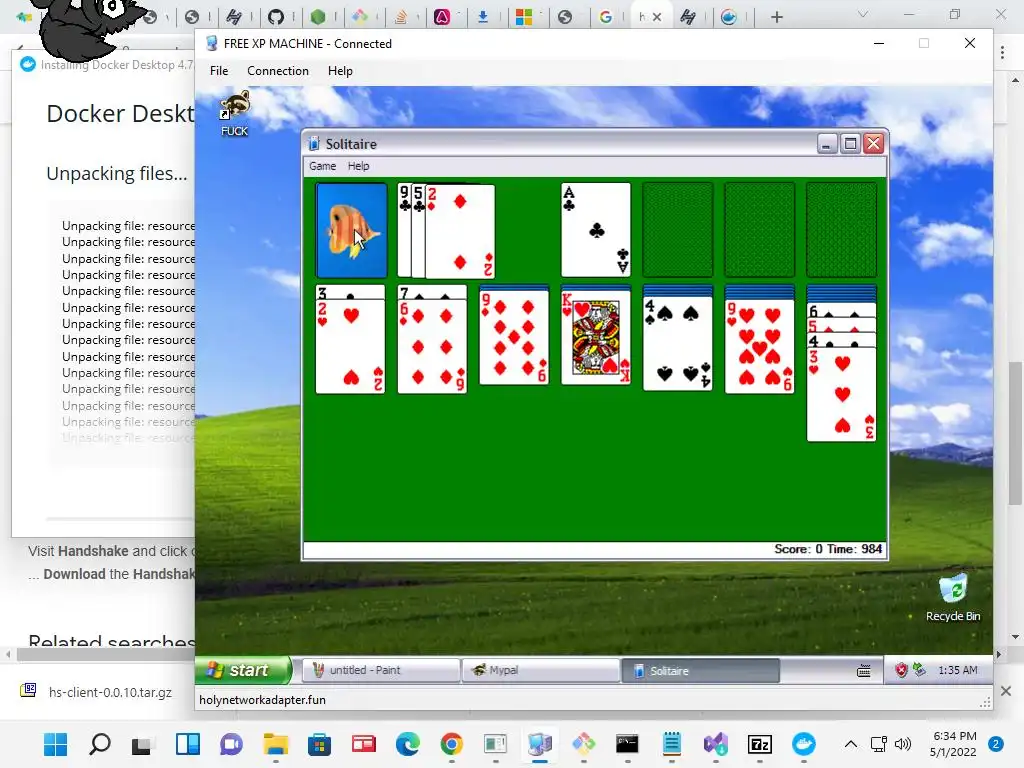This screenshot has width=1024, height=768.
Task: Open the Windows 11 Start menu
Action: click(x=56, y=744)
